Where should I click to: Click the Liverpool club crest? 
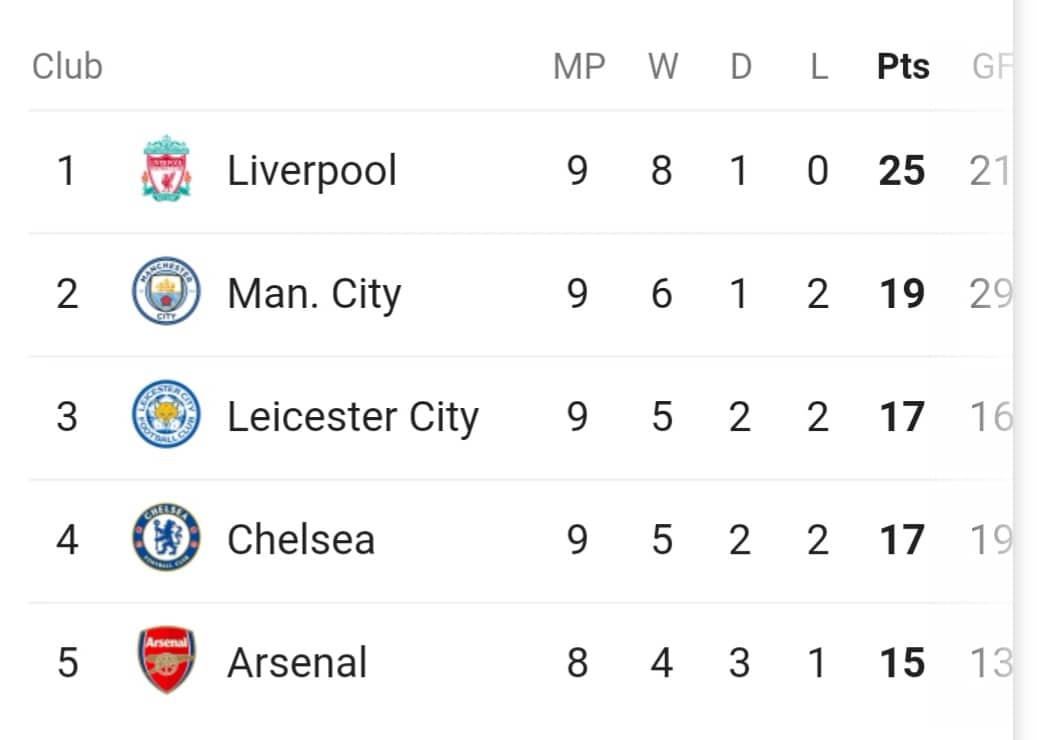coord(167,168)
